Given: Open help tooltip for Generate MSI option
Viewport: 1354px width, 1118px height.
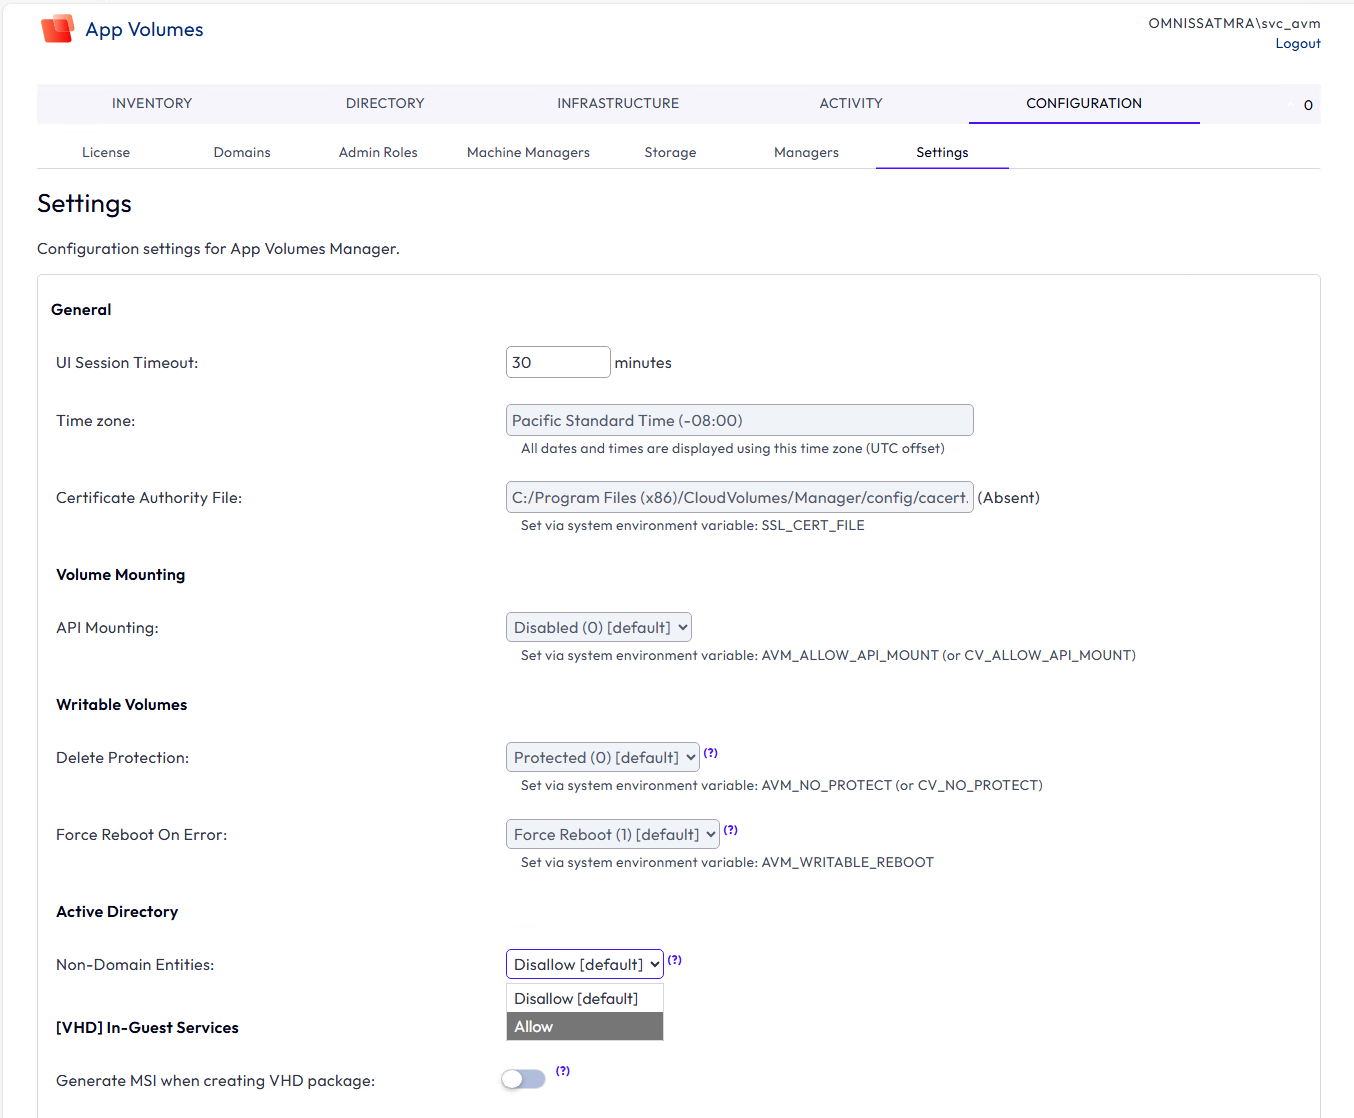Looking at the screenshot, I should coord(563,1071).
